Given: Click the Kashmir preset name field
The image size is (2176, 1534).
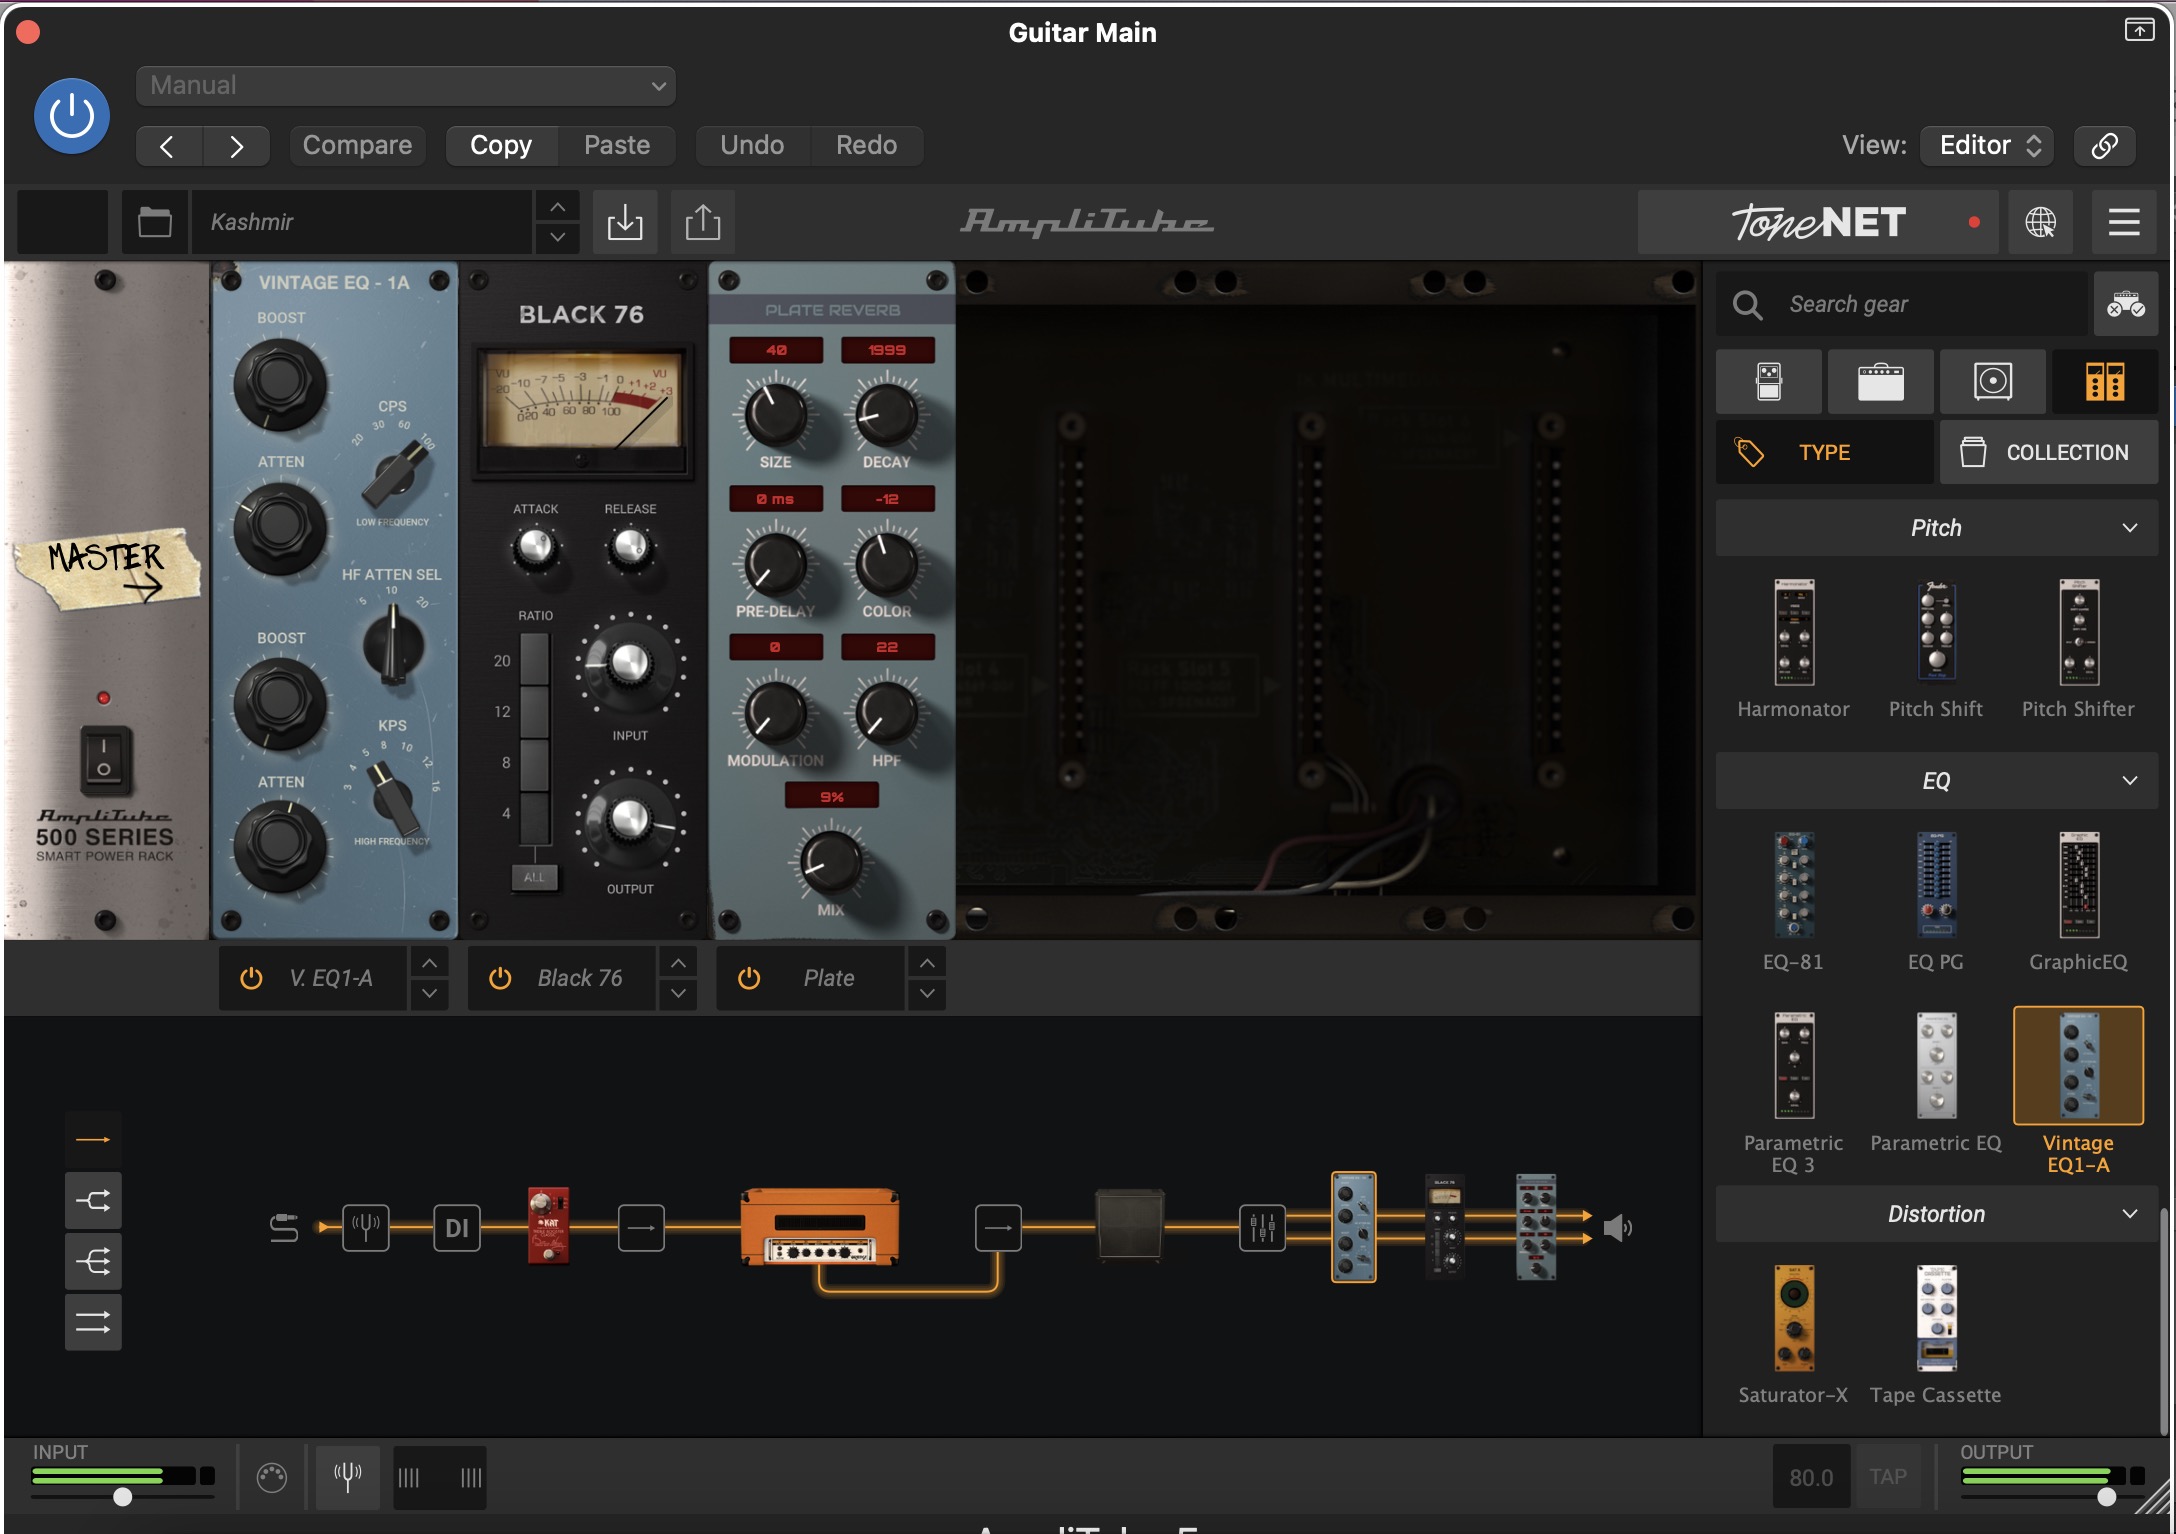Looking at the screenshot, I should [x=362, y=222].
